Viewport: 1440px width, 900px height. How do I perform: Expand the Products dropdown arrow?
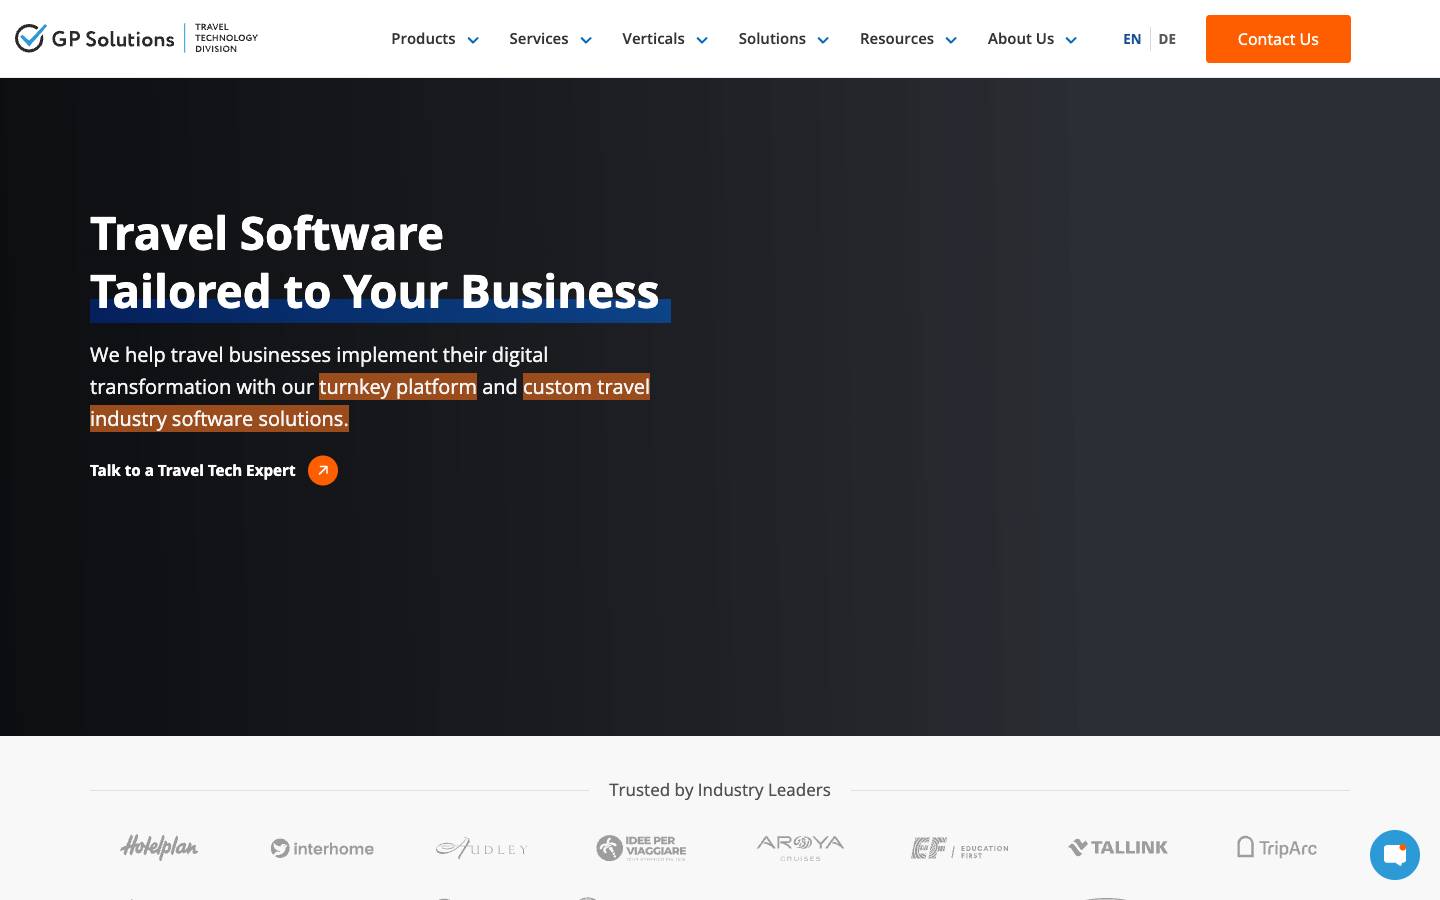click(x=473, y=40)
